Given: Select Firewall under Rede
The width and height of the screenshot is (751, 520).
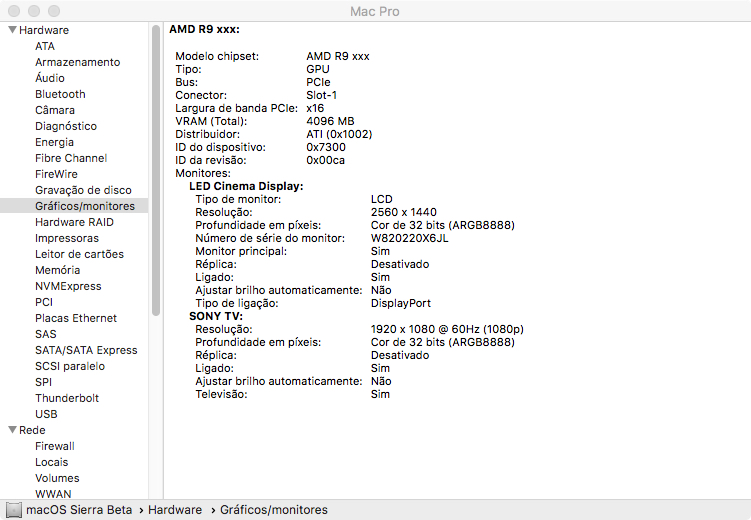Looking at the screenshot, I should pos(55,446).
